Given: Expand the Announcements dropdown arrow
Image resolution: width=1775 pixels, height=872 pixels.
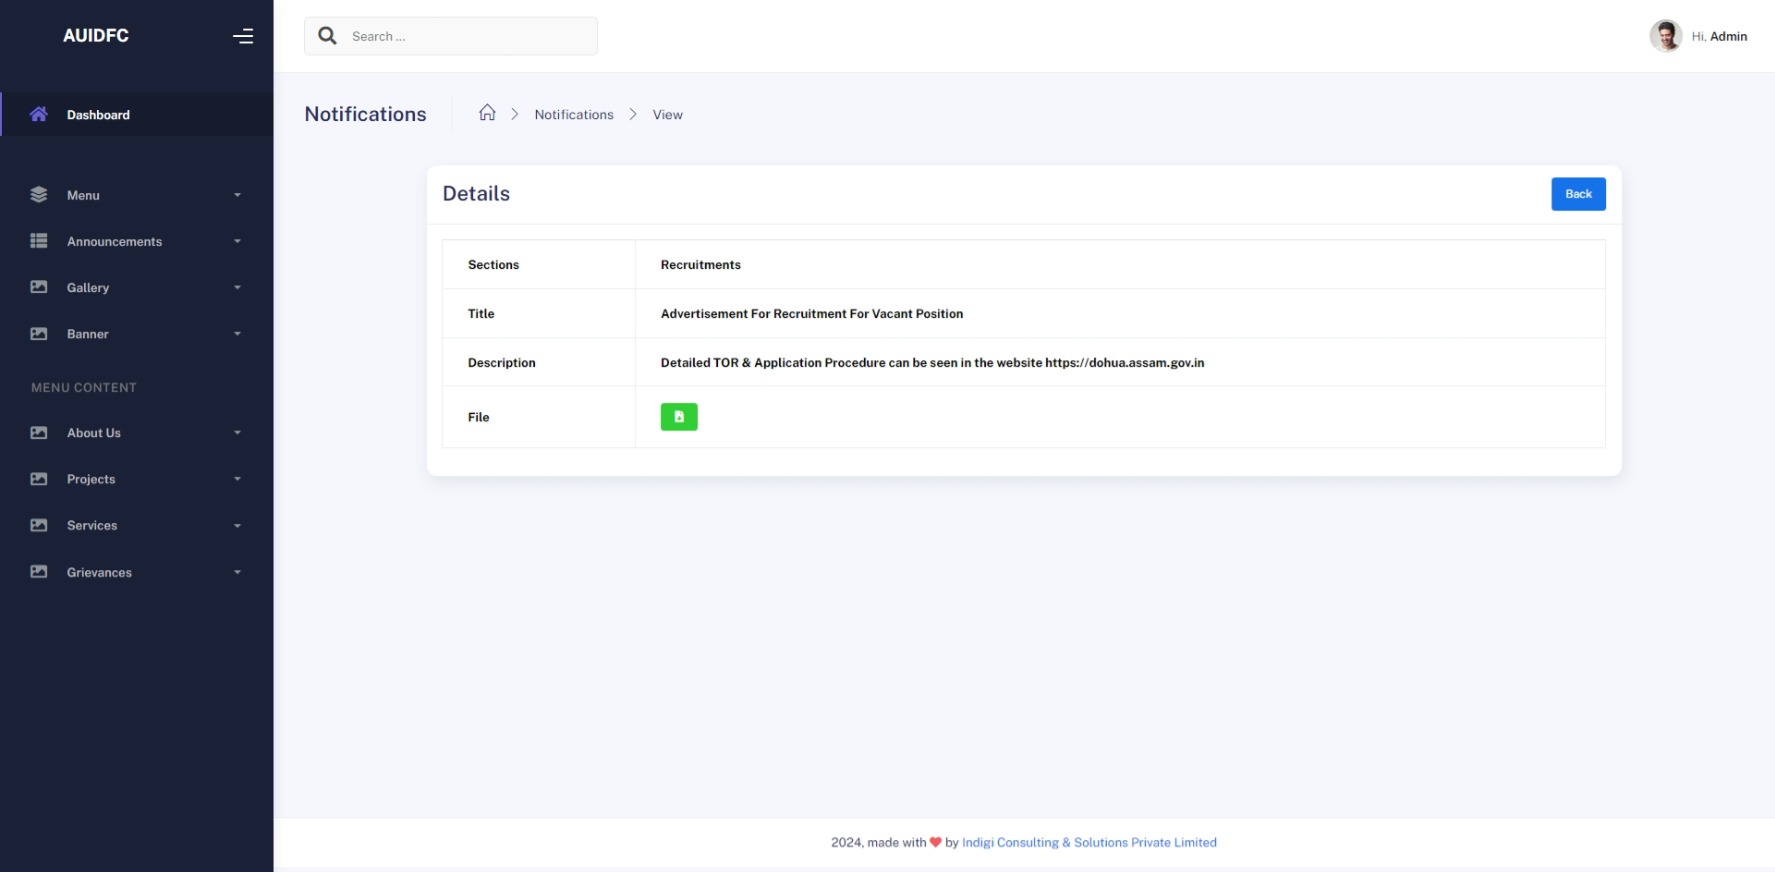Looking at the screenshot, I should point(237,241).
